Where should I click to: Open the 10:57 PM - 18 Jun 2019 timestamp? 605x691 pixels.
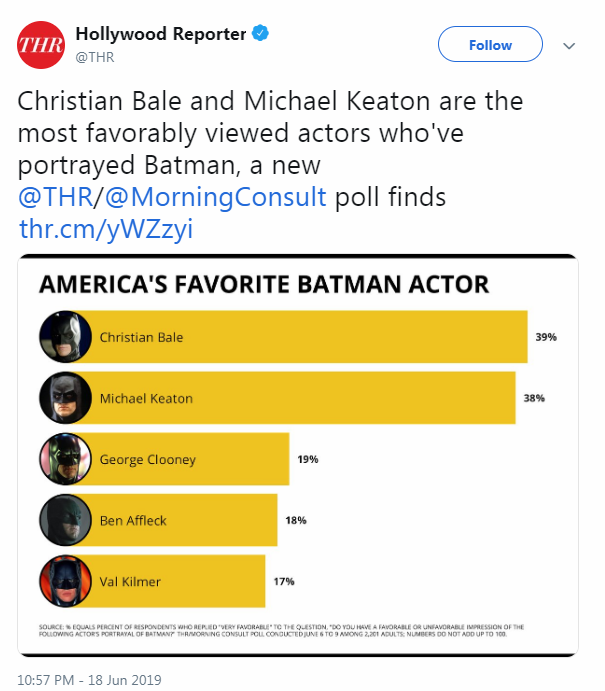tap(89, 680)
